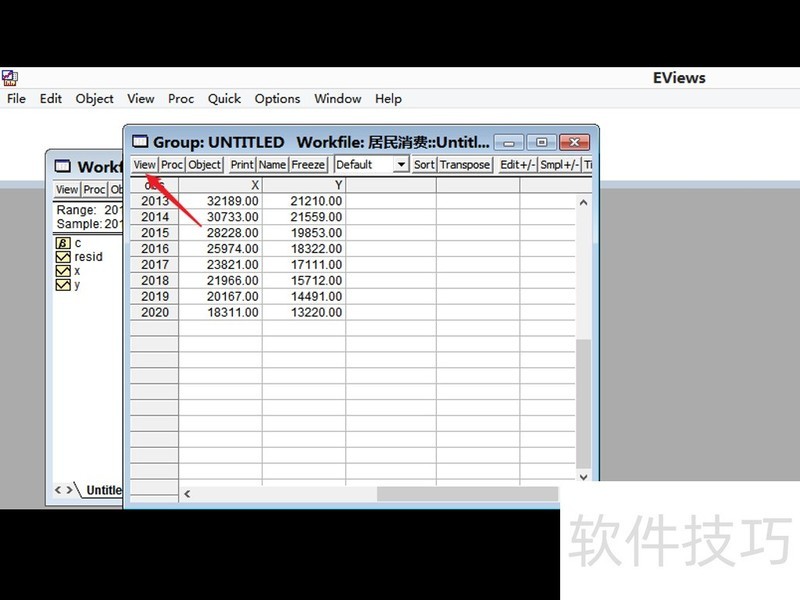Click the Print button in Group toolbar
The height and width of the screenshot is (600, 800).
(x=242, y=165)
